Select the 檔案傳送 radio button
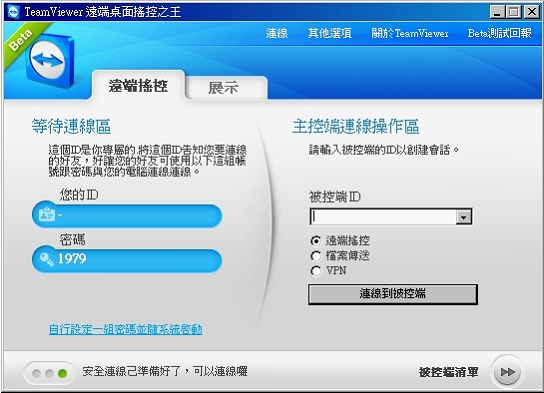 point(315,256)
